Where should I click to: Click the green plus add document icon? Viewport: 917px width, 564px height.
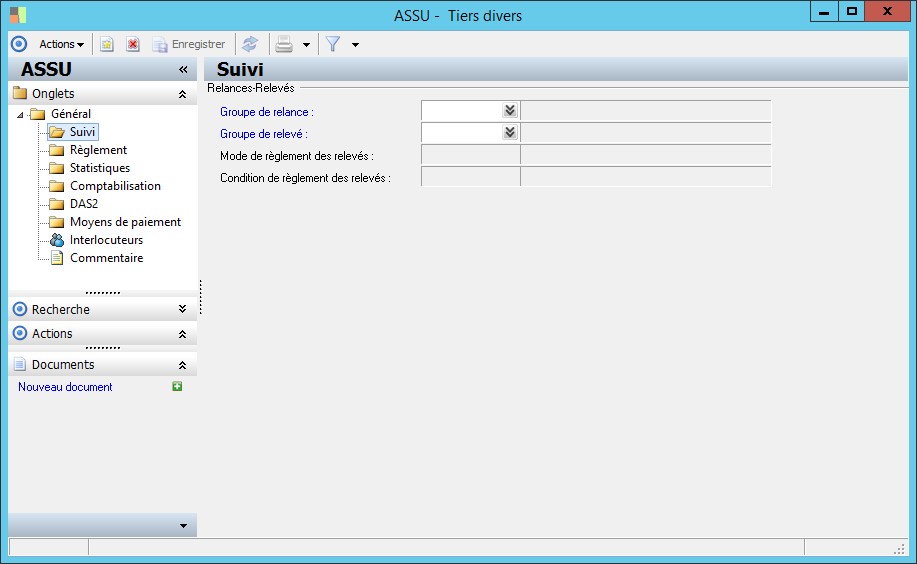(x=177, y=386)
